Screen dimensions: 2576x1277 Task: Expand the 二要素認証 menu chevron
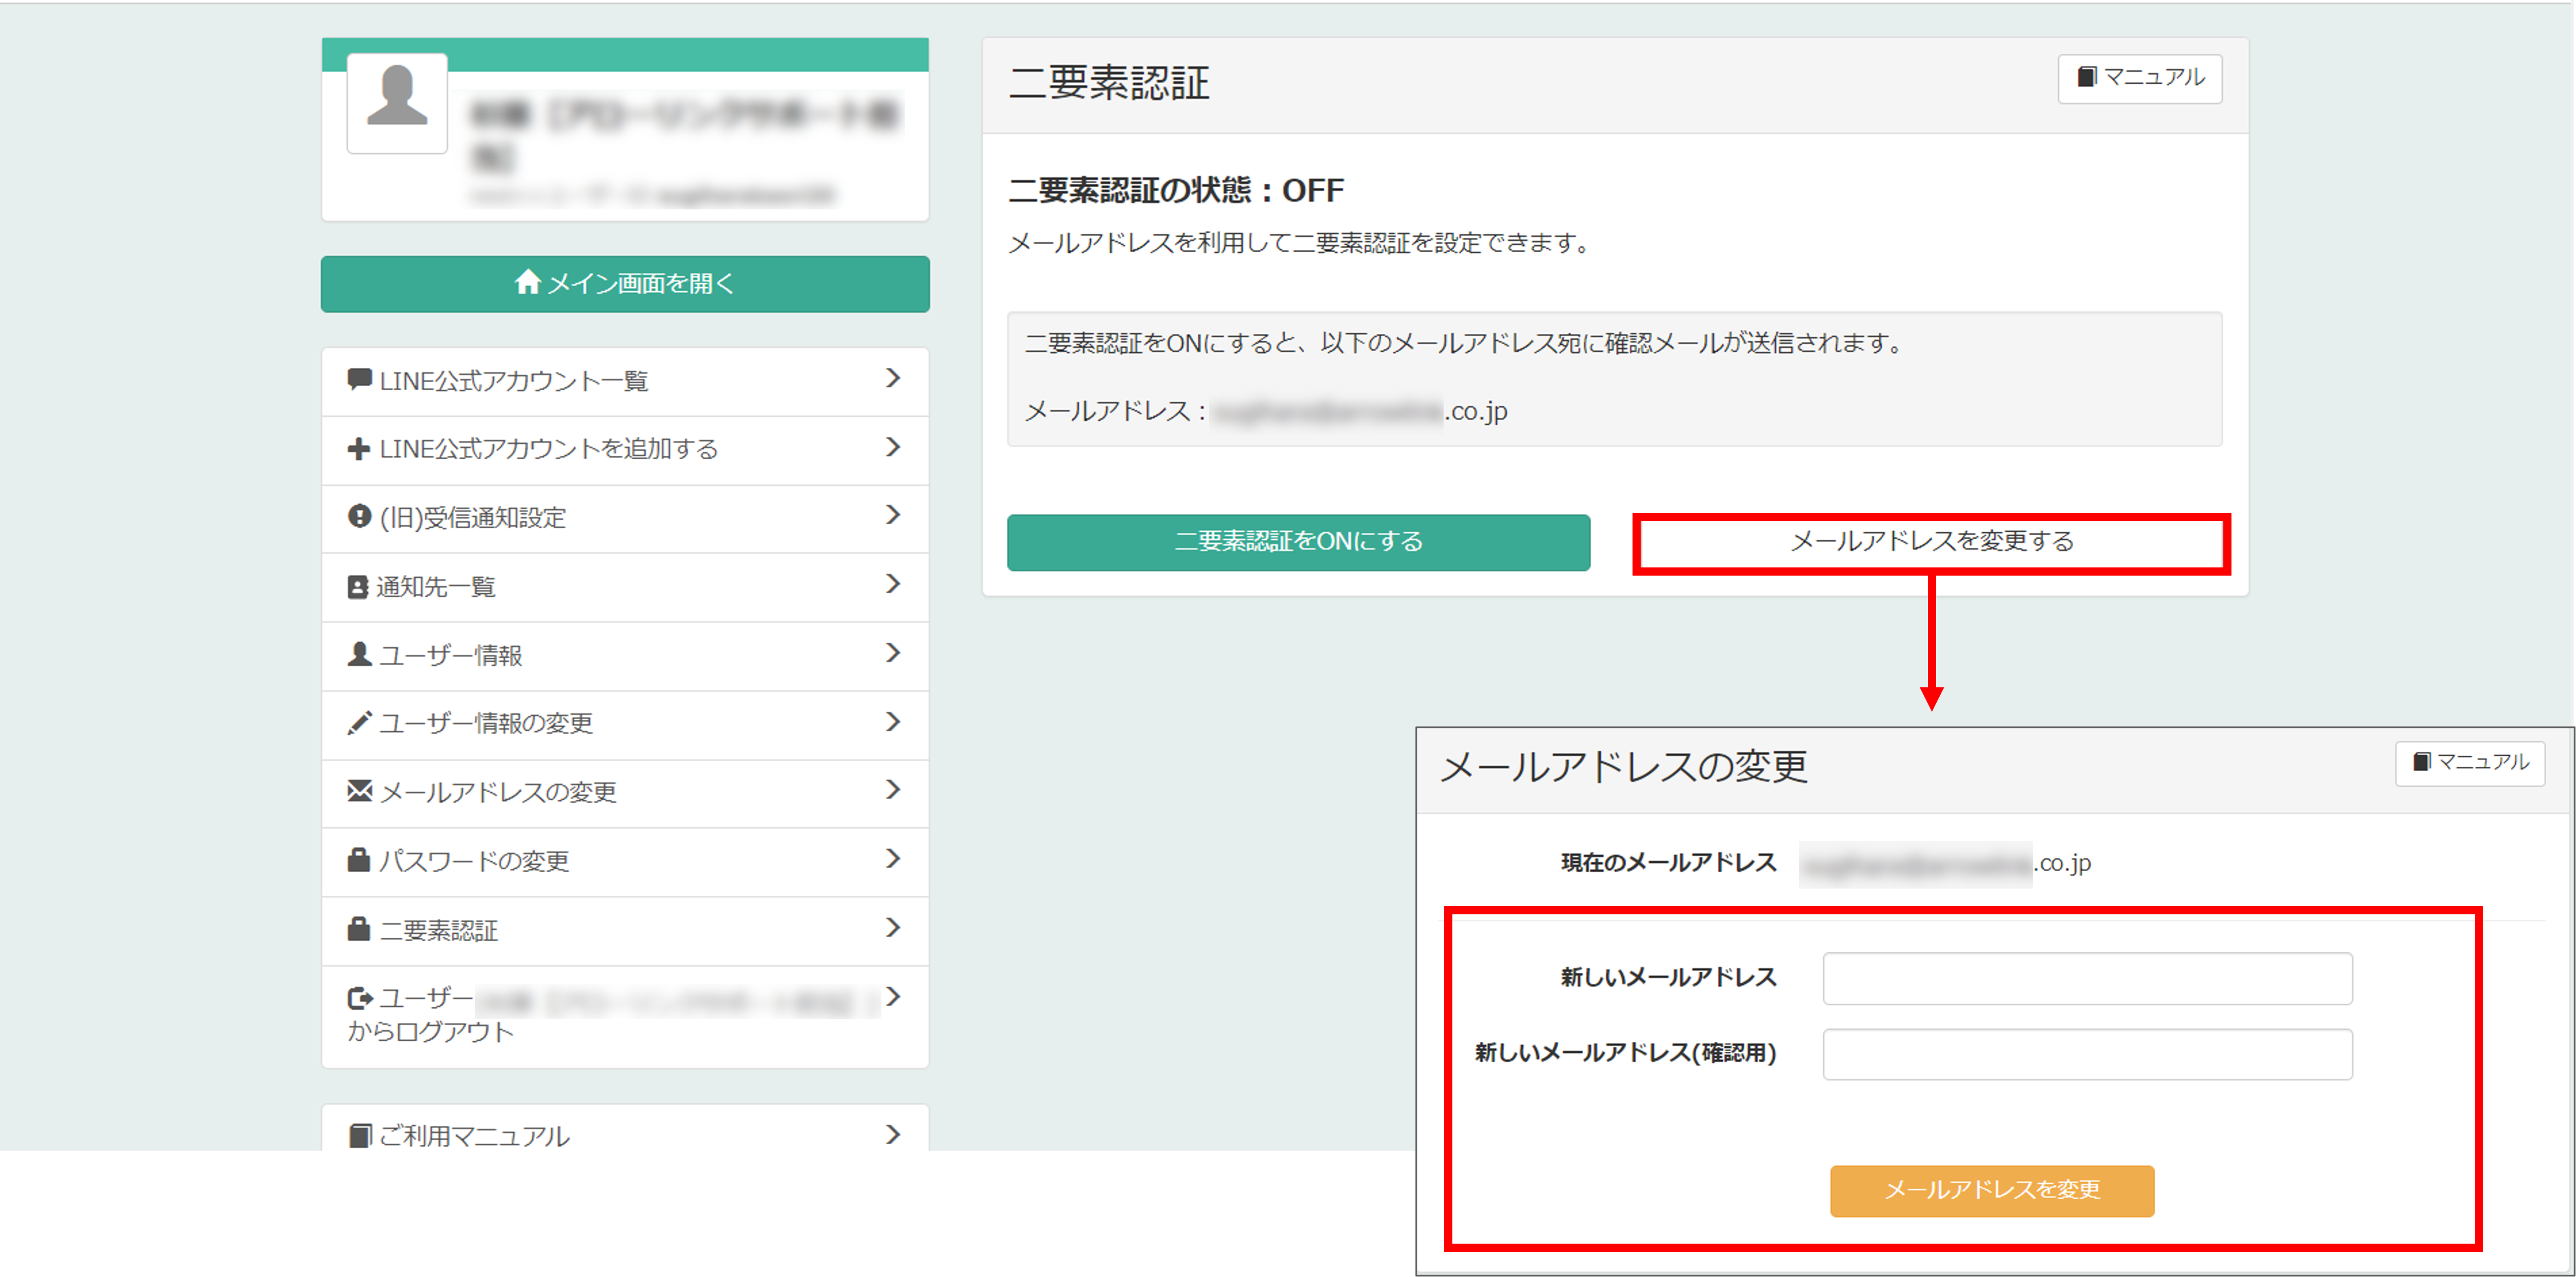coord(893,928)
